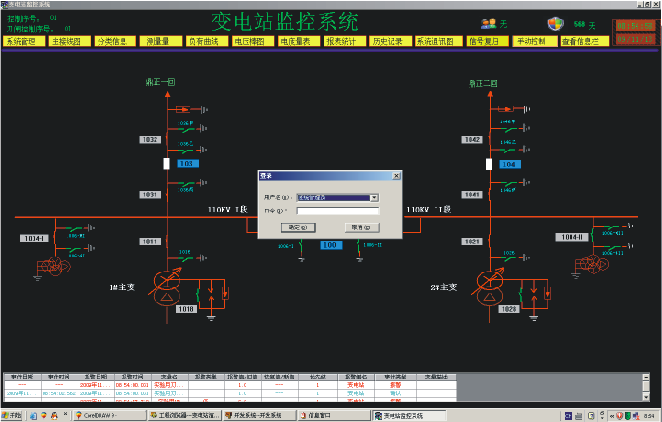
Task: Open the 负荷曲线 menu tab
Action: 208,42
